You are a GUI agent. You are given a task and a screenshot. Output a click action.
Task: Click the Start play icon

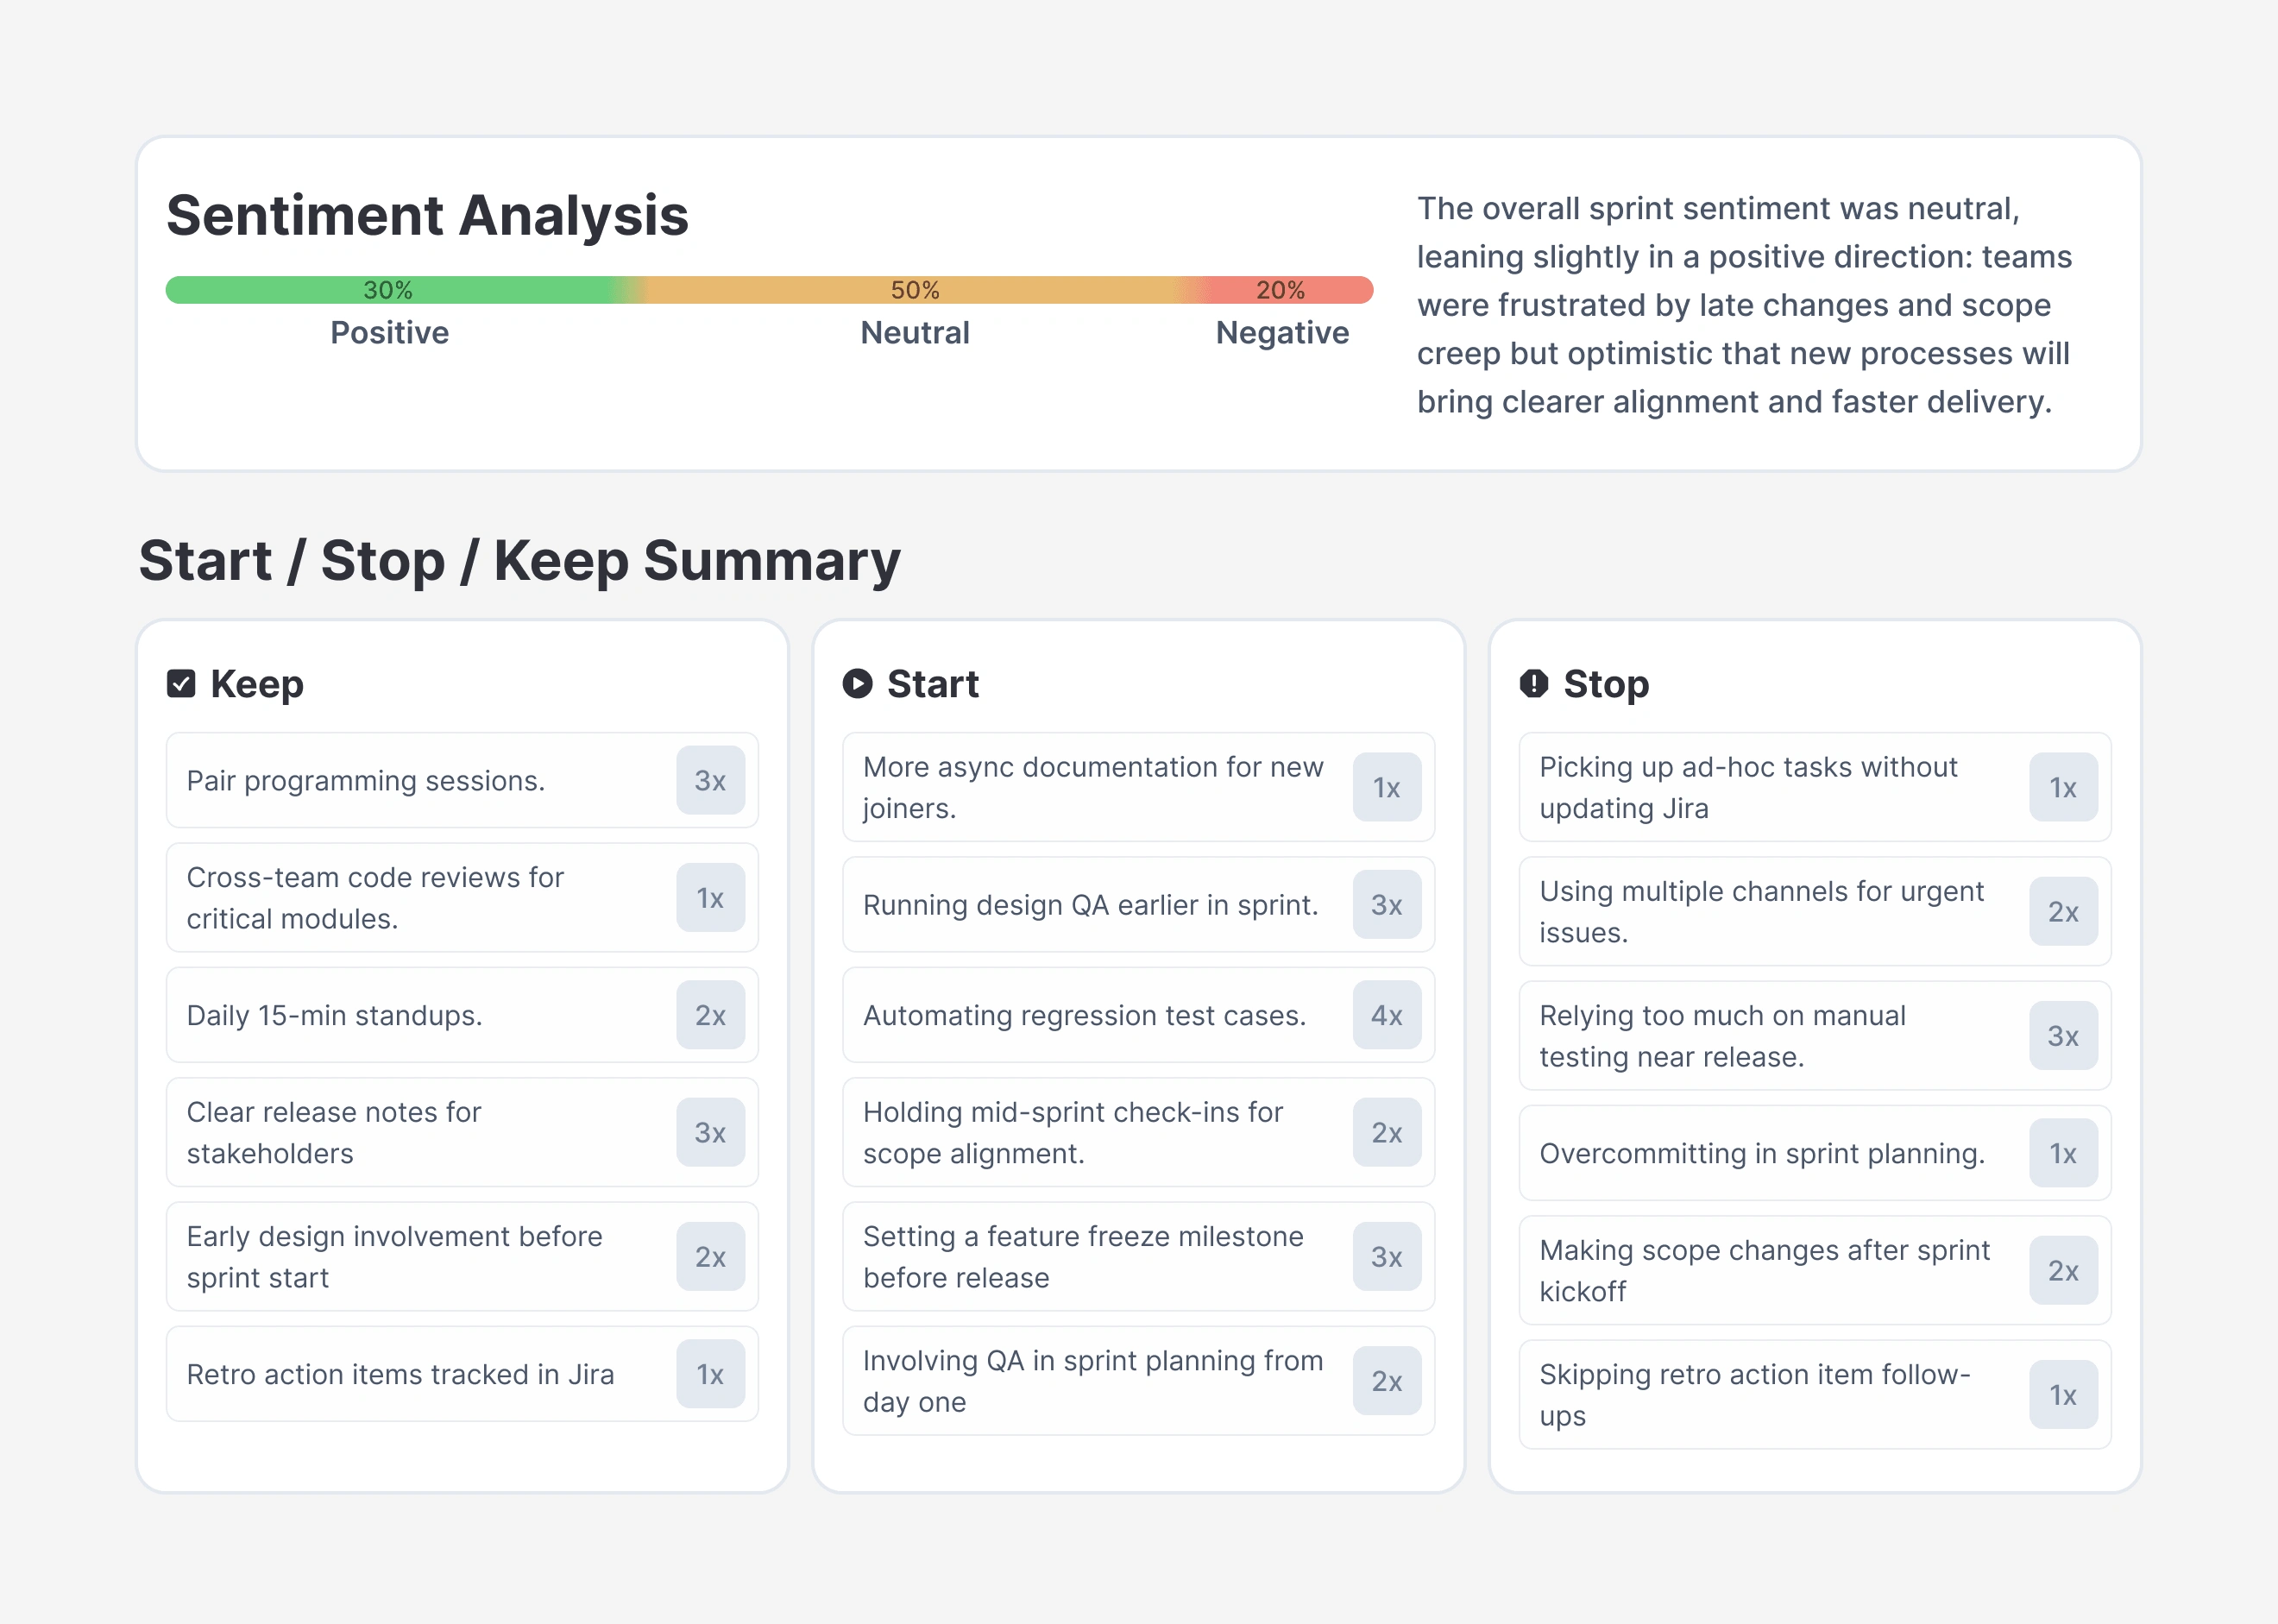click(857, 684)
